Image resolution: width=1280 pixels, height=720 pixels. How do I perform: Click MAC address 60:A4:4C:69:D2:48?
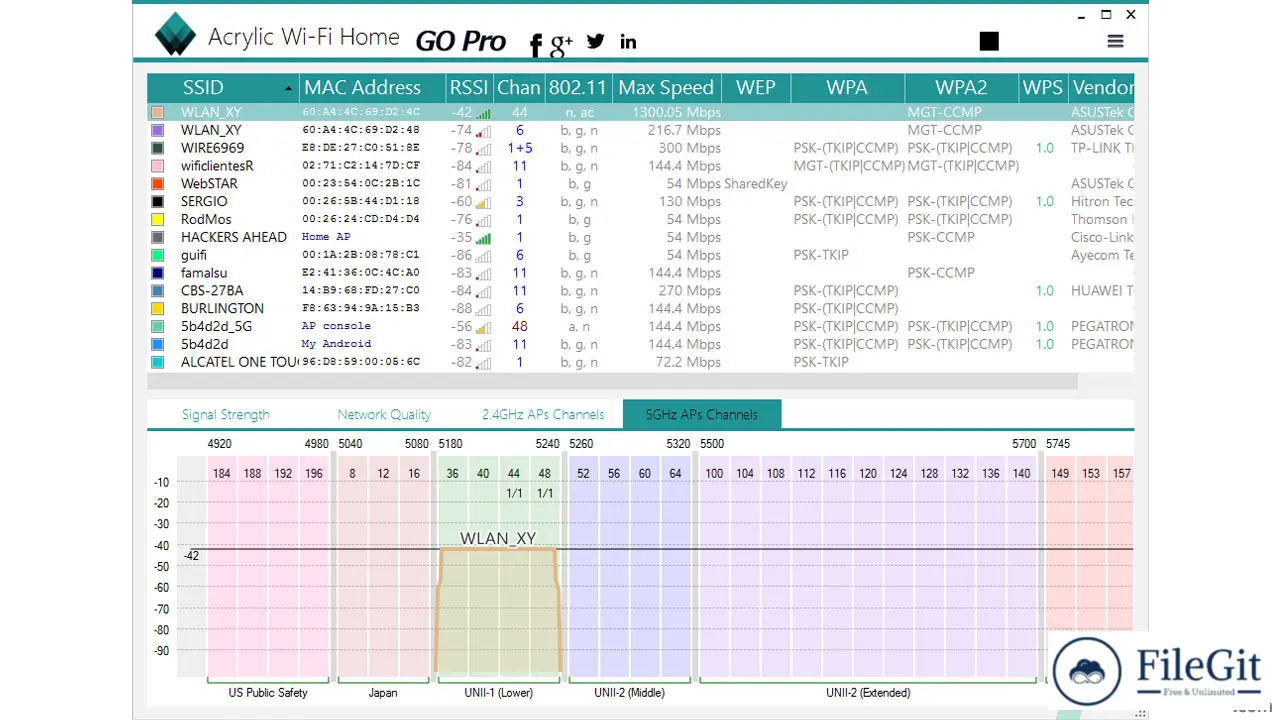pyautogui.click(x=361, y=130)
